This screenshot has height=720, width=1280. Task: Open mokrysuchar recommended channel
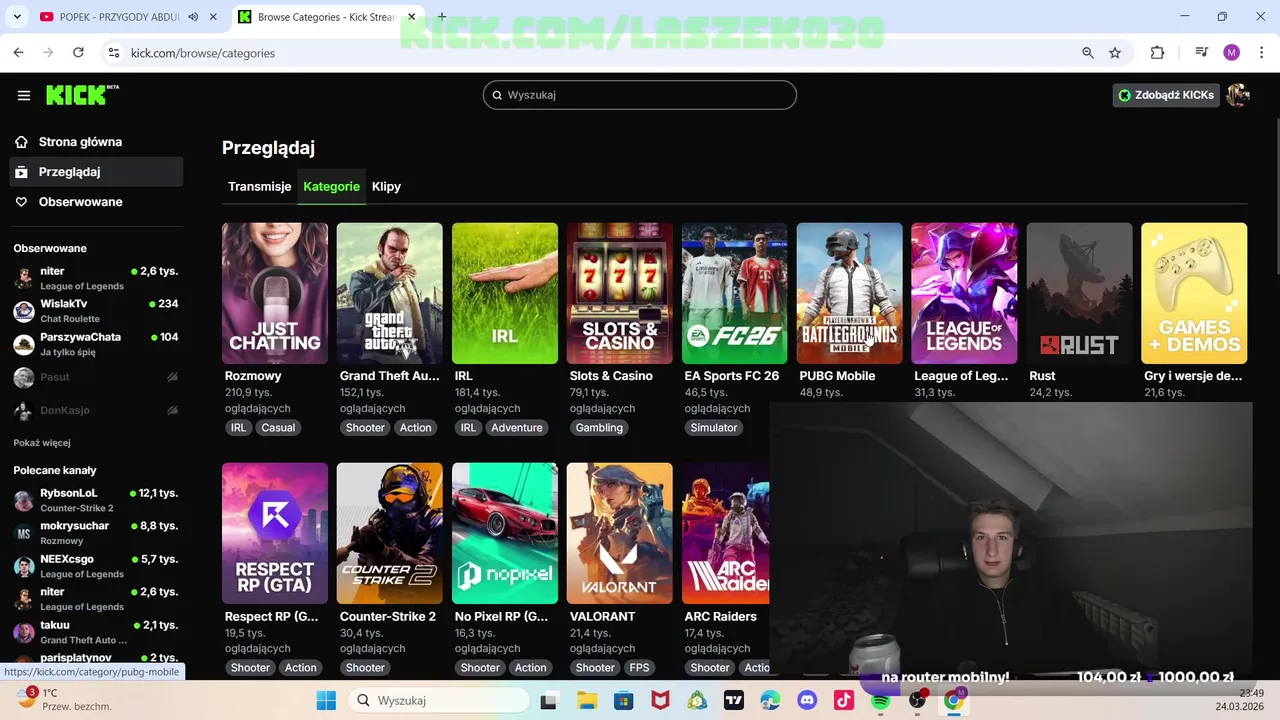(96, 533)
